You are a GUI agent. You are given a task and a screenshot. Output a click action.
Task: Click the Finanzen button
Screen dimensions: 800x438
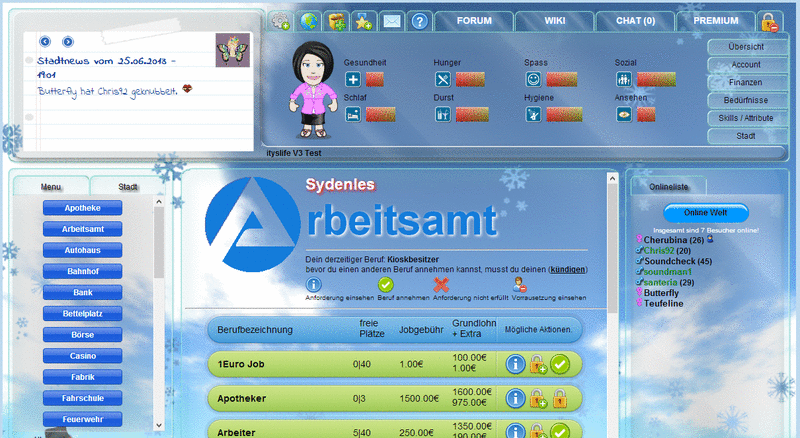point(744,82)
